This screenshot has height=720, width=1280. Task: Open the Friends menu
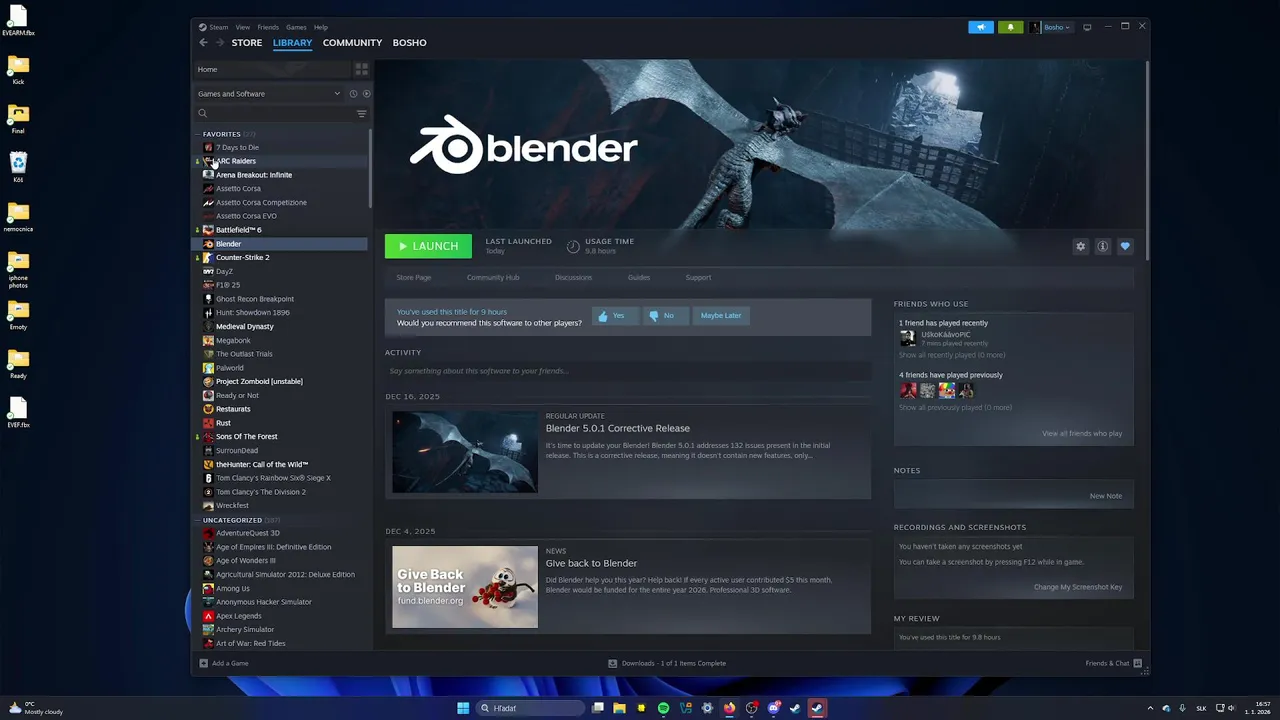click(268, 27)
